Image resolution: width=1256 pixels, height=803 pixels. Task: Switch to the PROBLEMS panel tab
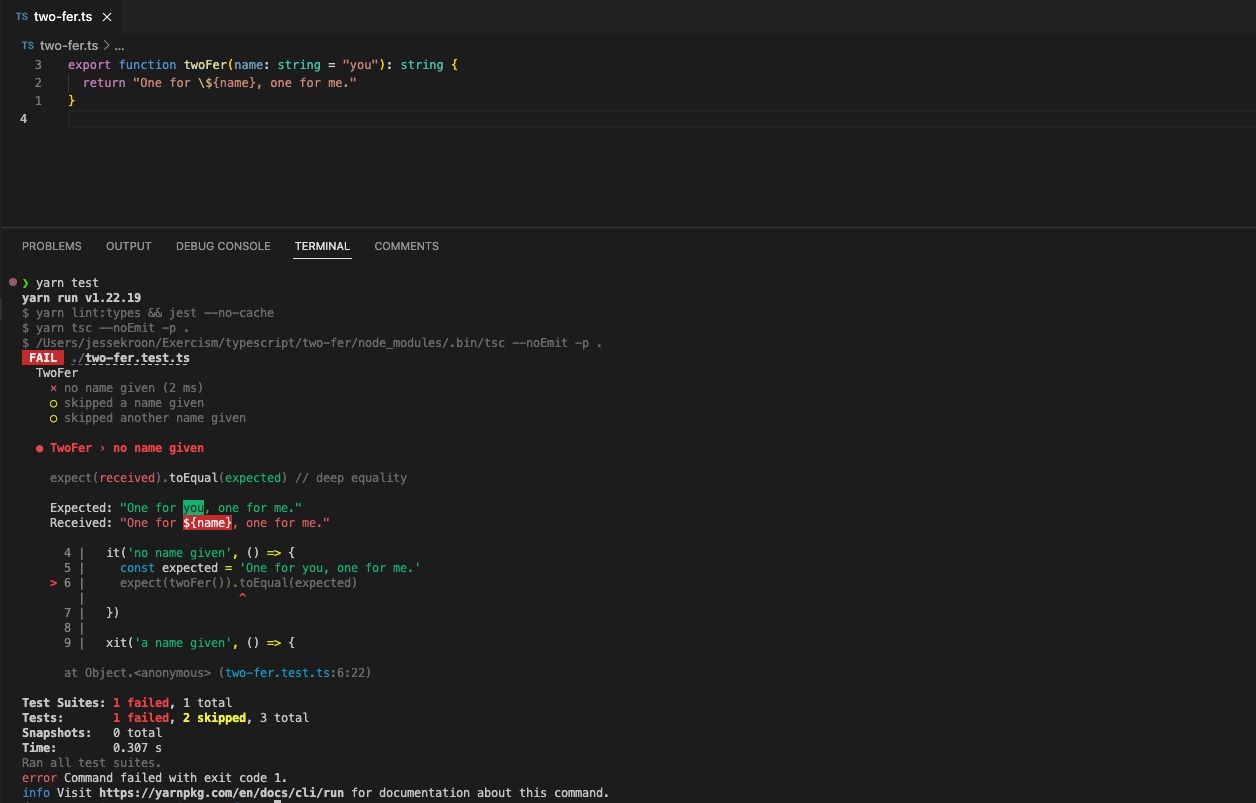pos(52,246)
